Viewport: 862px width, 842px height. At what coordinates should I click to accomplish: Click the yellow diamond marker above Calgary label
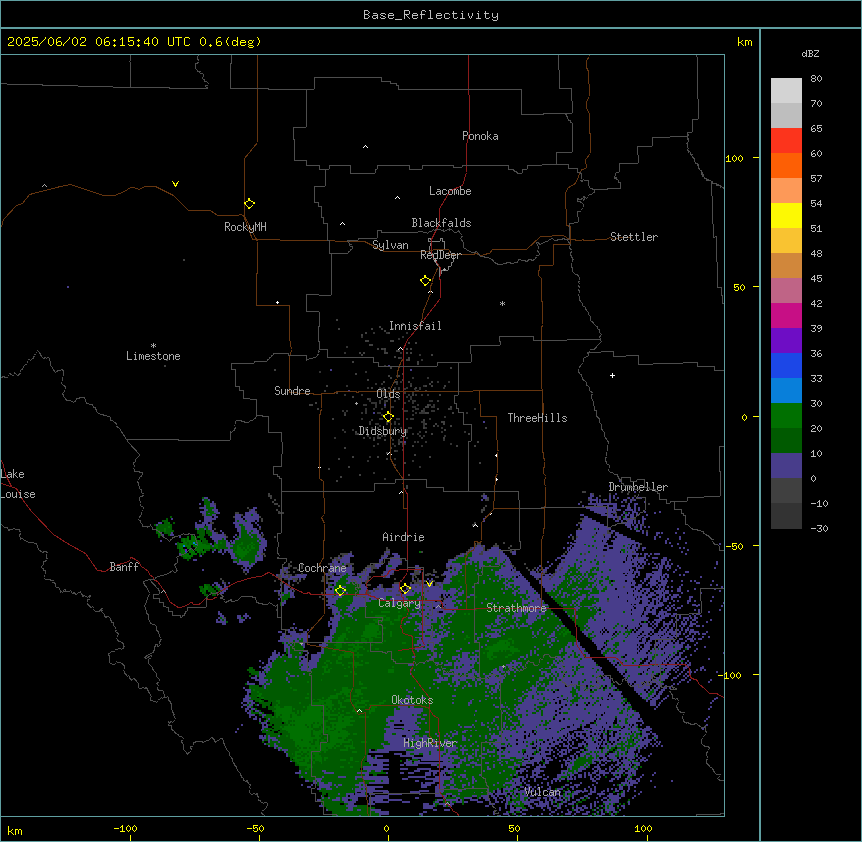(x=405, y=589)
